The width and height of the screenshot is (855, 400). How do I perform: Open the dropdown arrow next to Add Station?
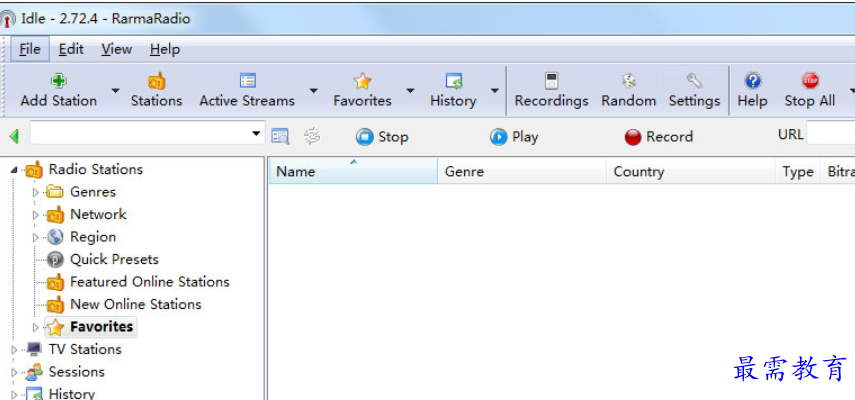pos(115,90)
